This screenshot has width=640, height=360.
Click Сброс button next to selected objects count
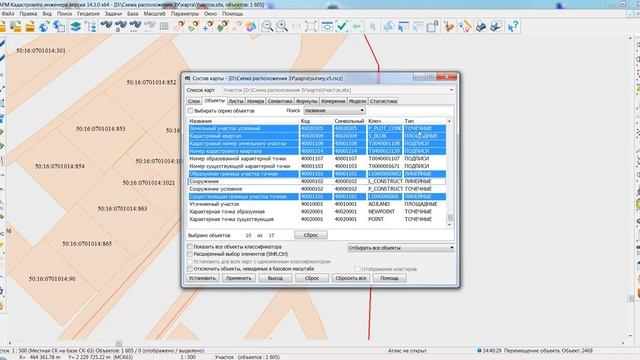pos(311,235)
